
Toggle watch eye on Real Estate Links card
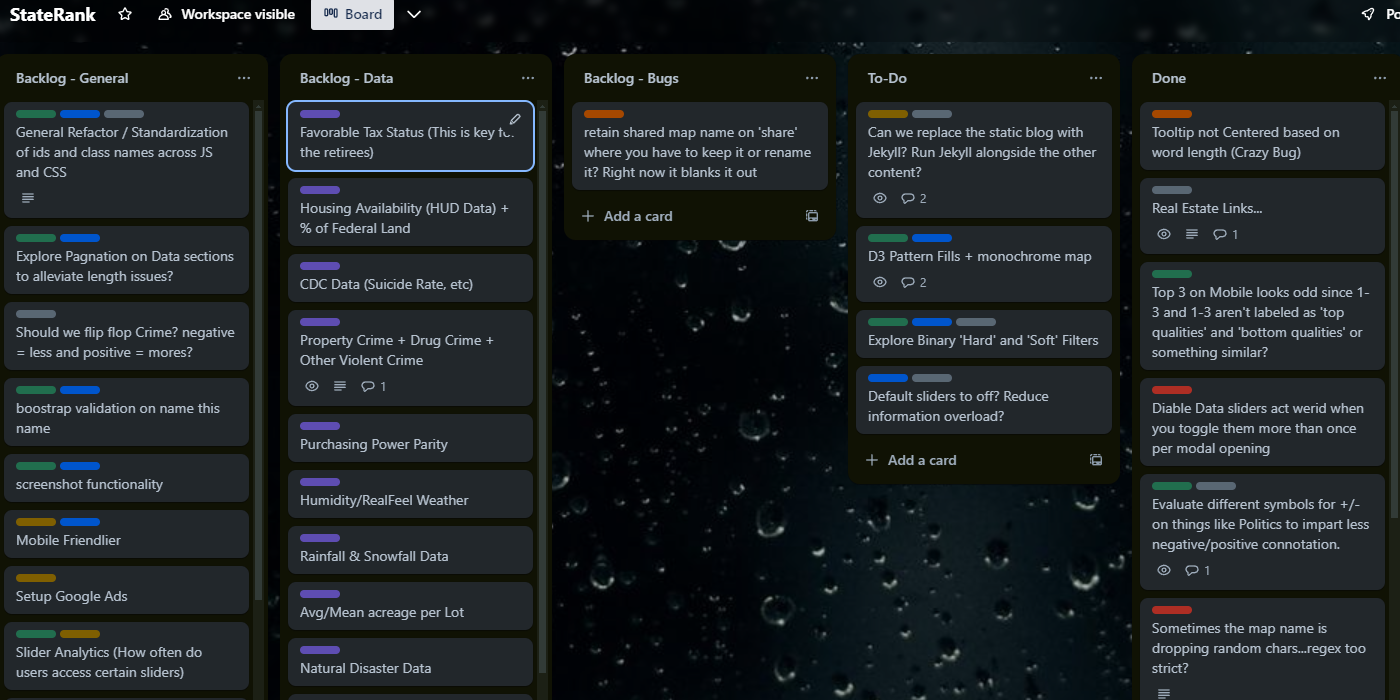[x=1163, y=233]
